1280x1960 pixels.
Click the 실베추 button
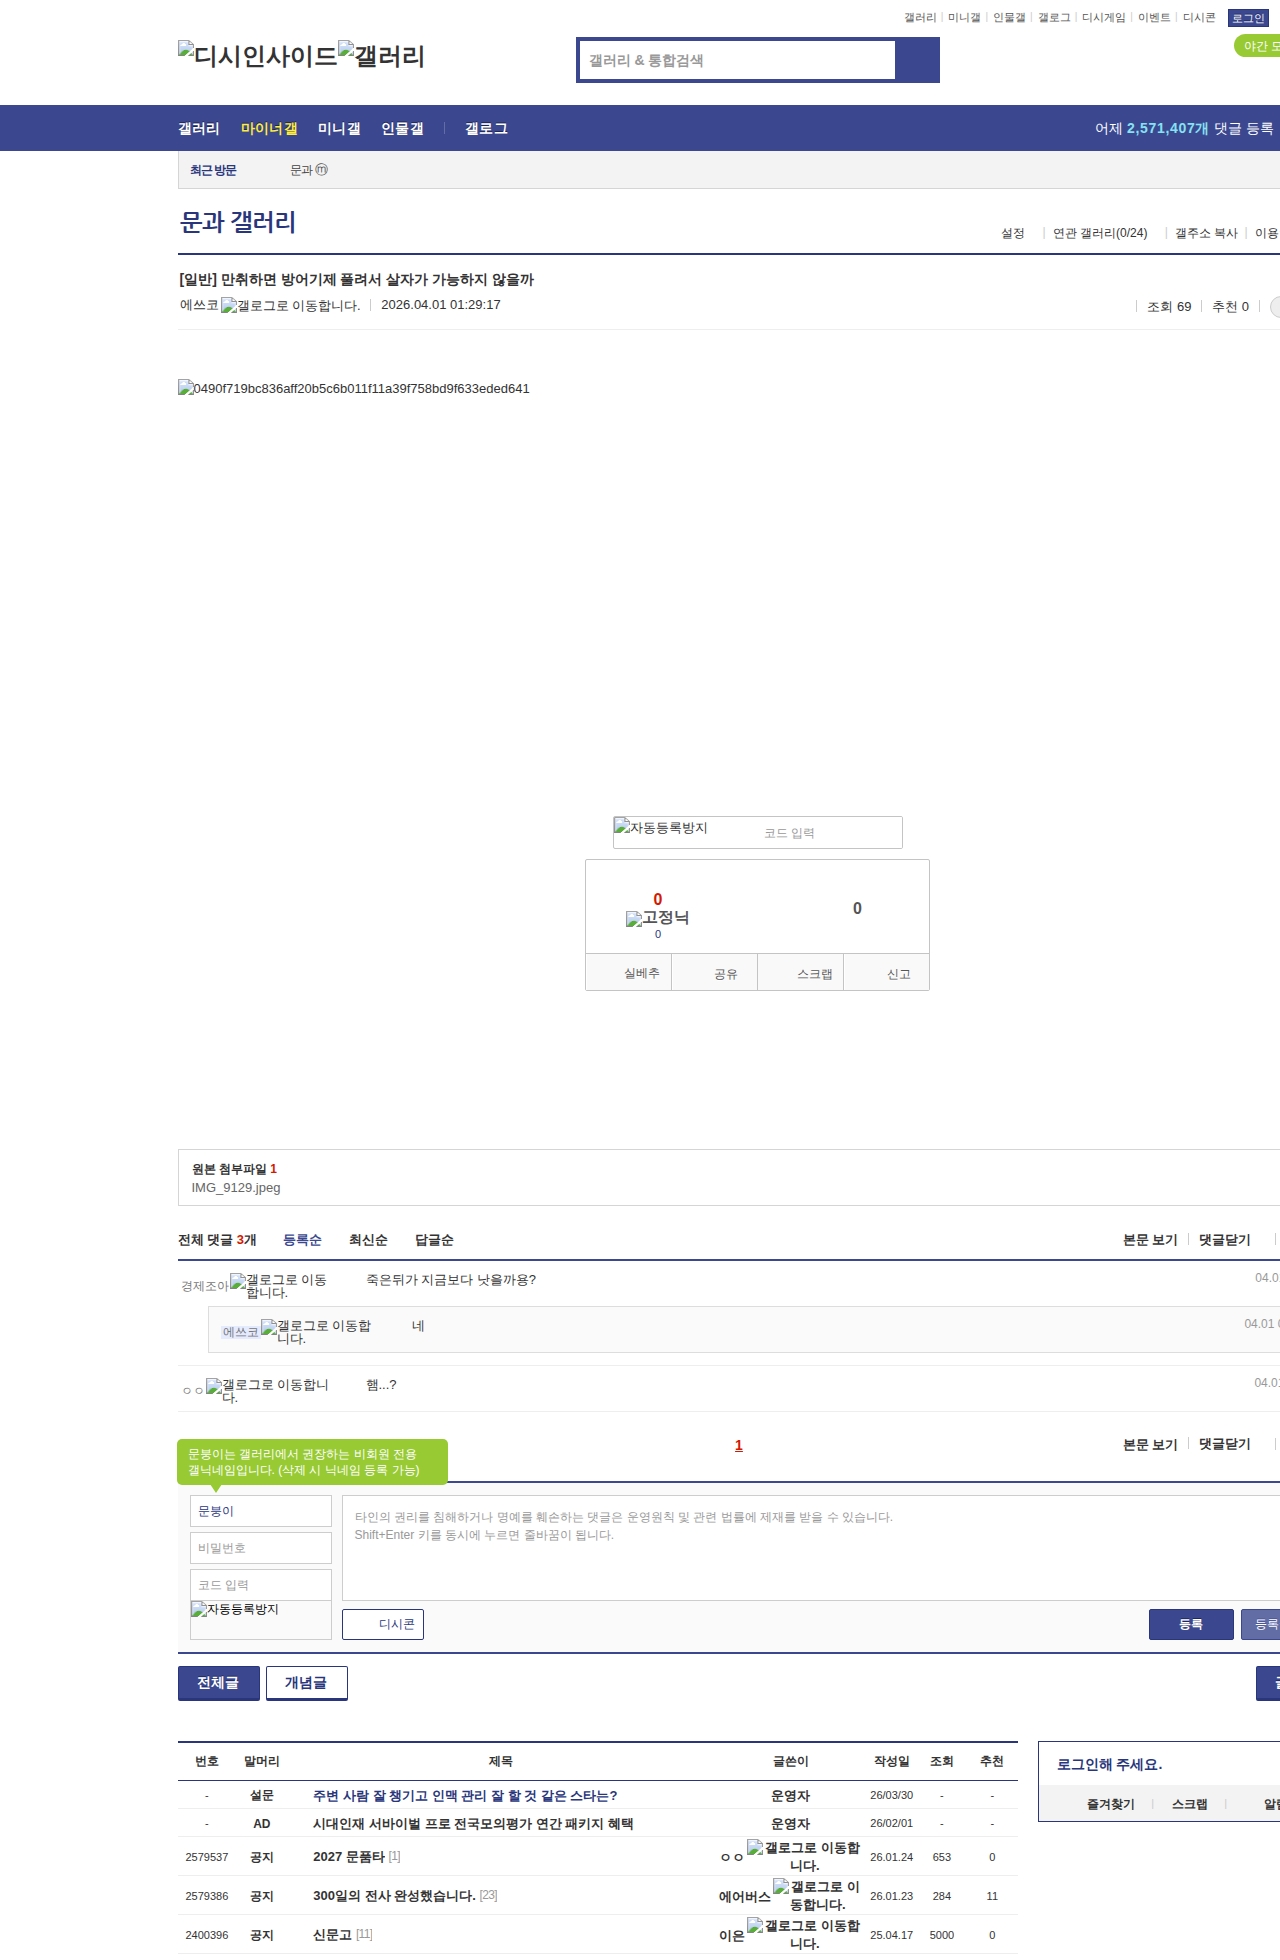[629, 973]
